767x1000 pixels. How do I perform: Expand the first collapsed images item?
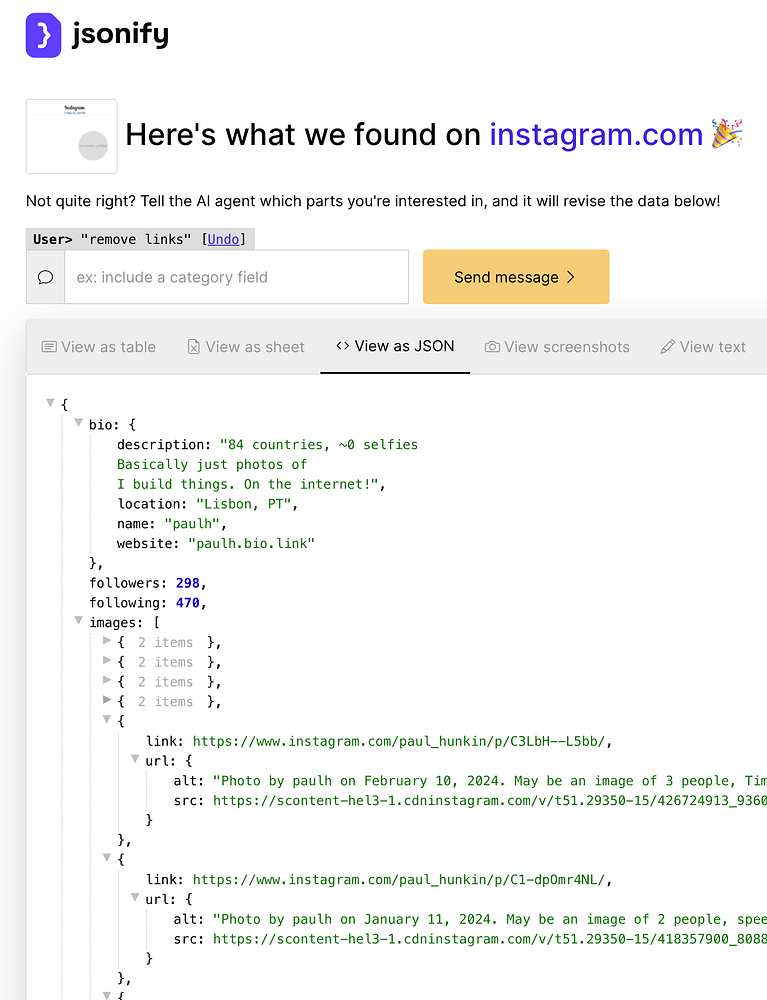point(108,641)
